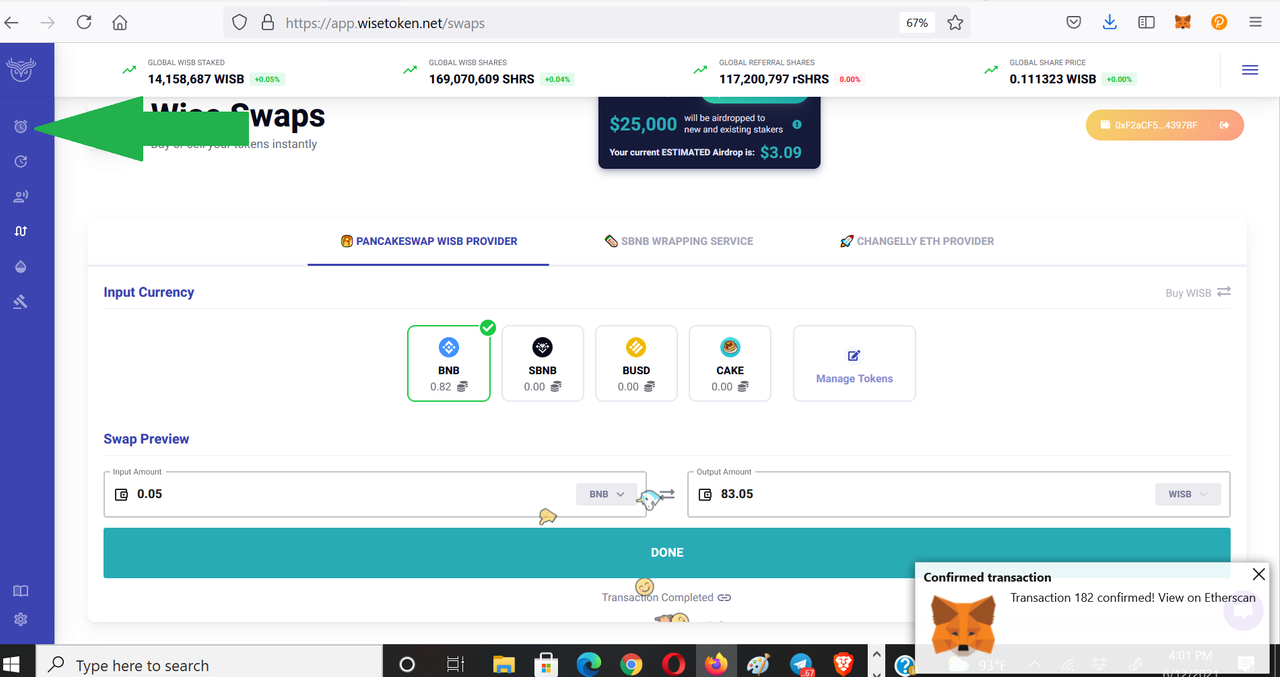Viewport: 1280px width, 677px height.
Task: Open the book documentation sidebar icon
Action: pos(20,592)
